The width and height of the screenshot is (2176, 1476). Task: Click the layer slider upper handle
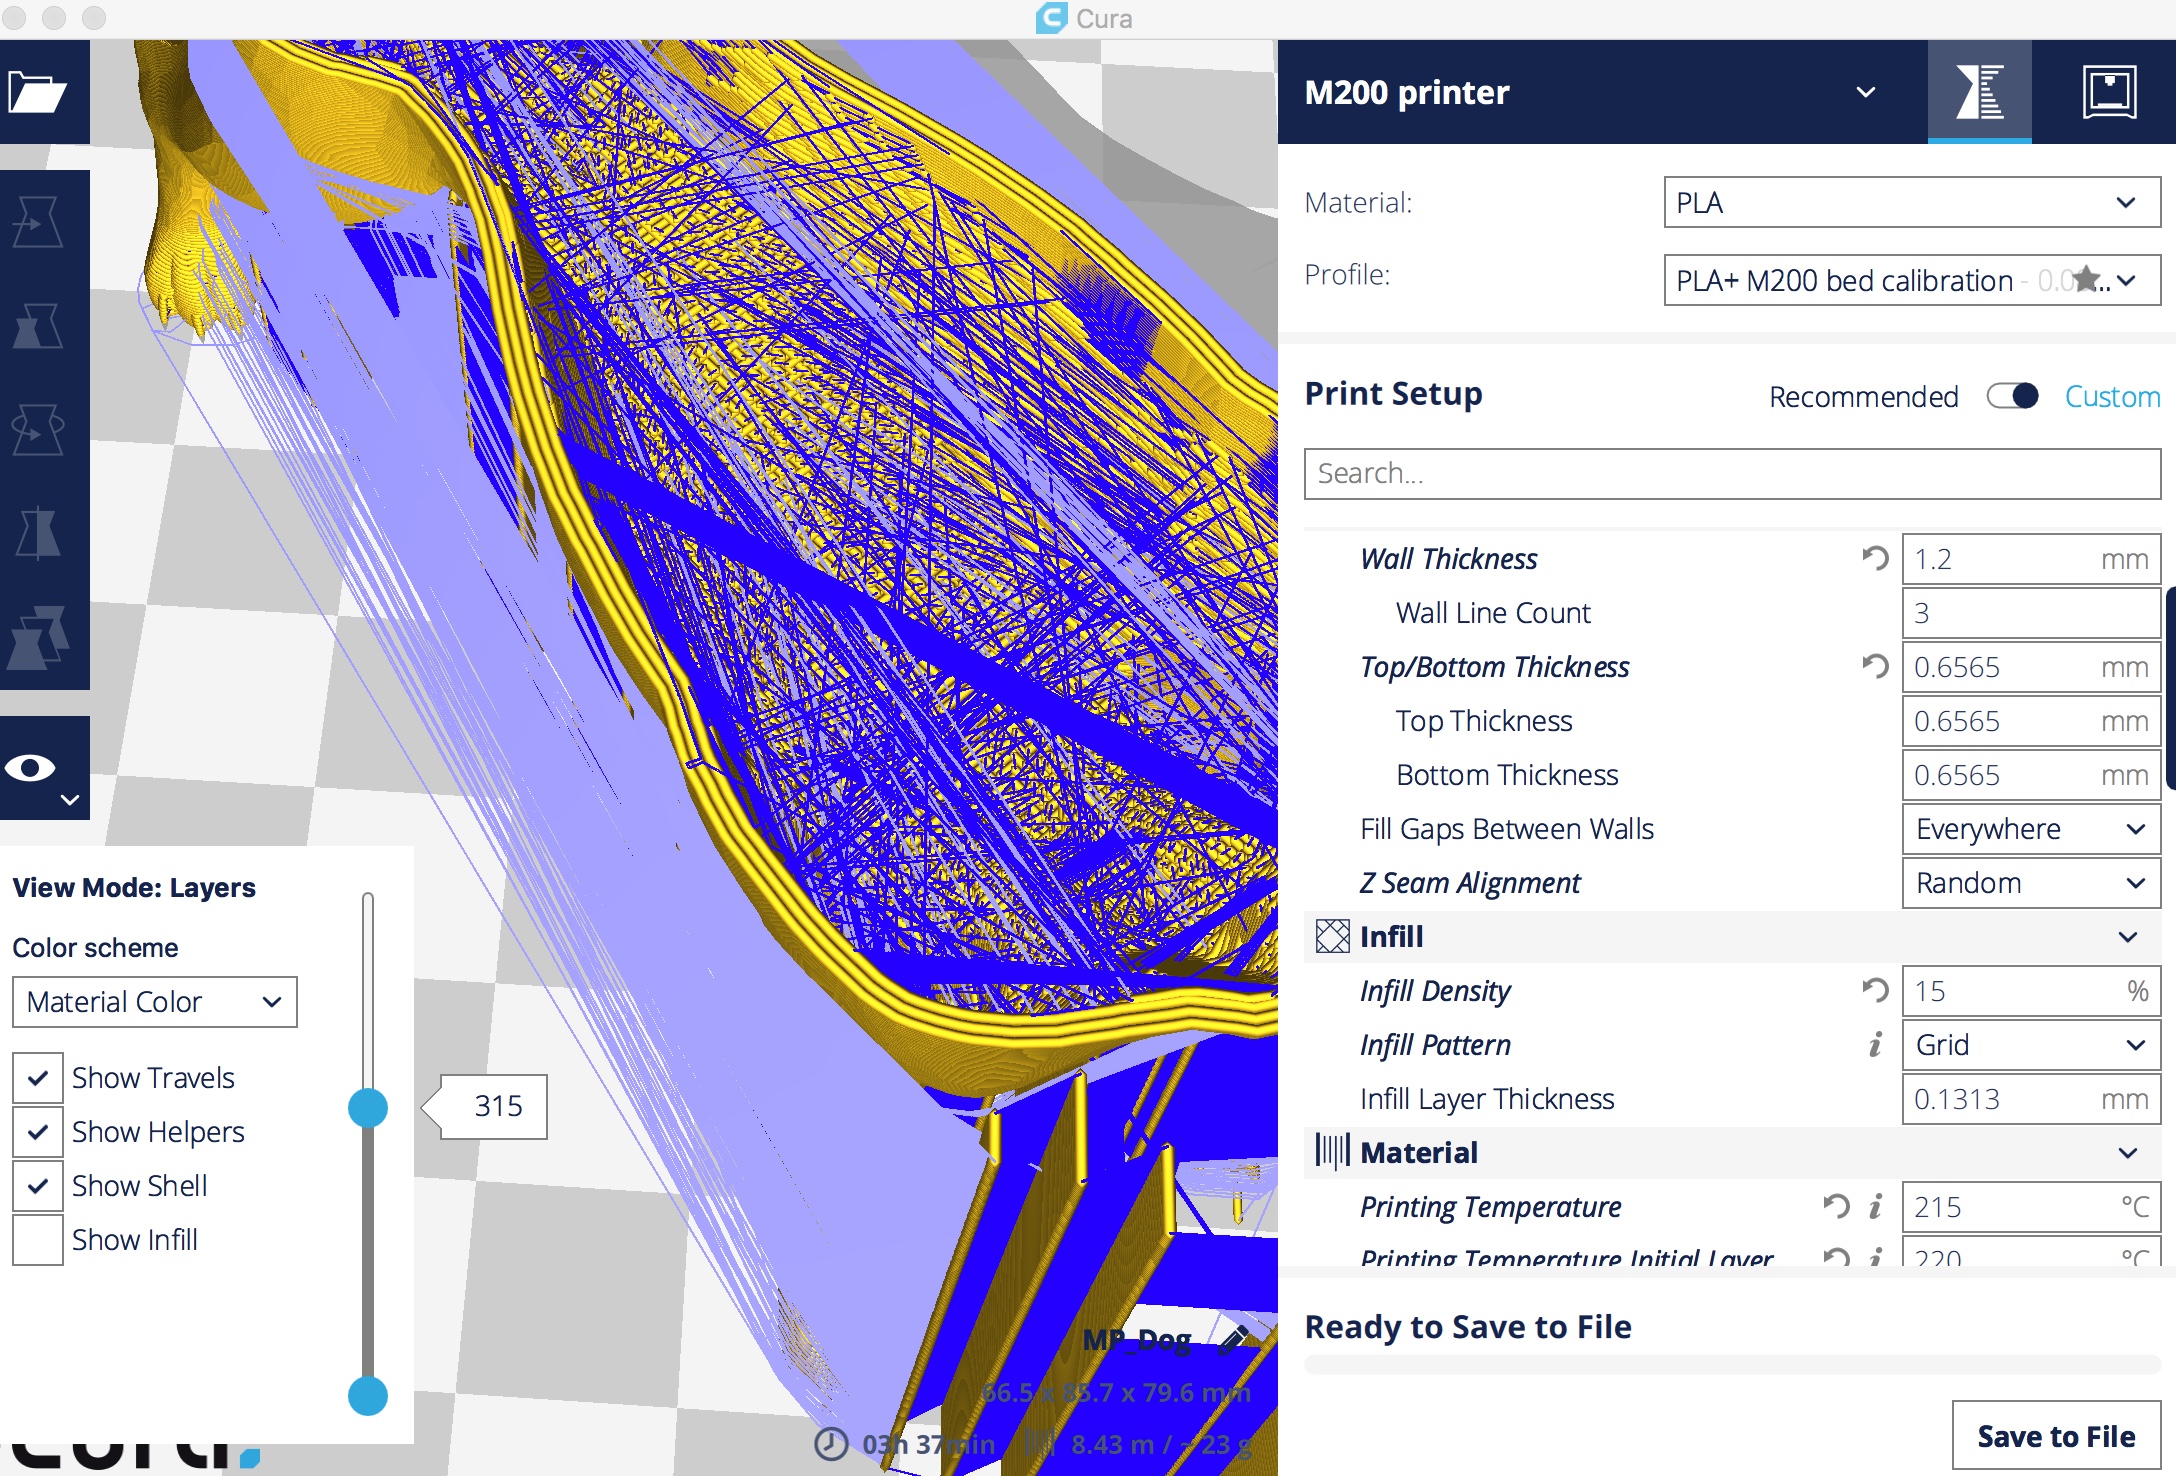[368, 1107]
